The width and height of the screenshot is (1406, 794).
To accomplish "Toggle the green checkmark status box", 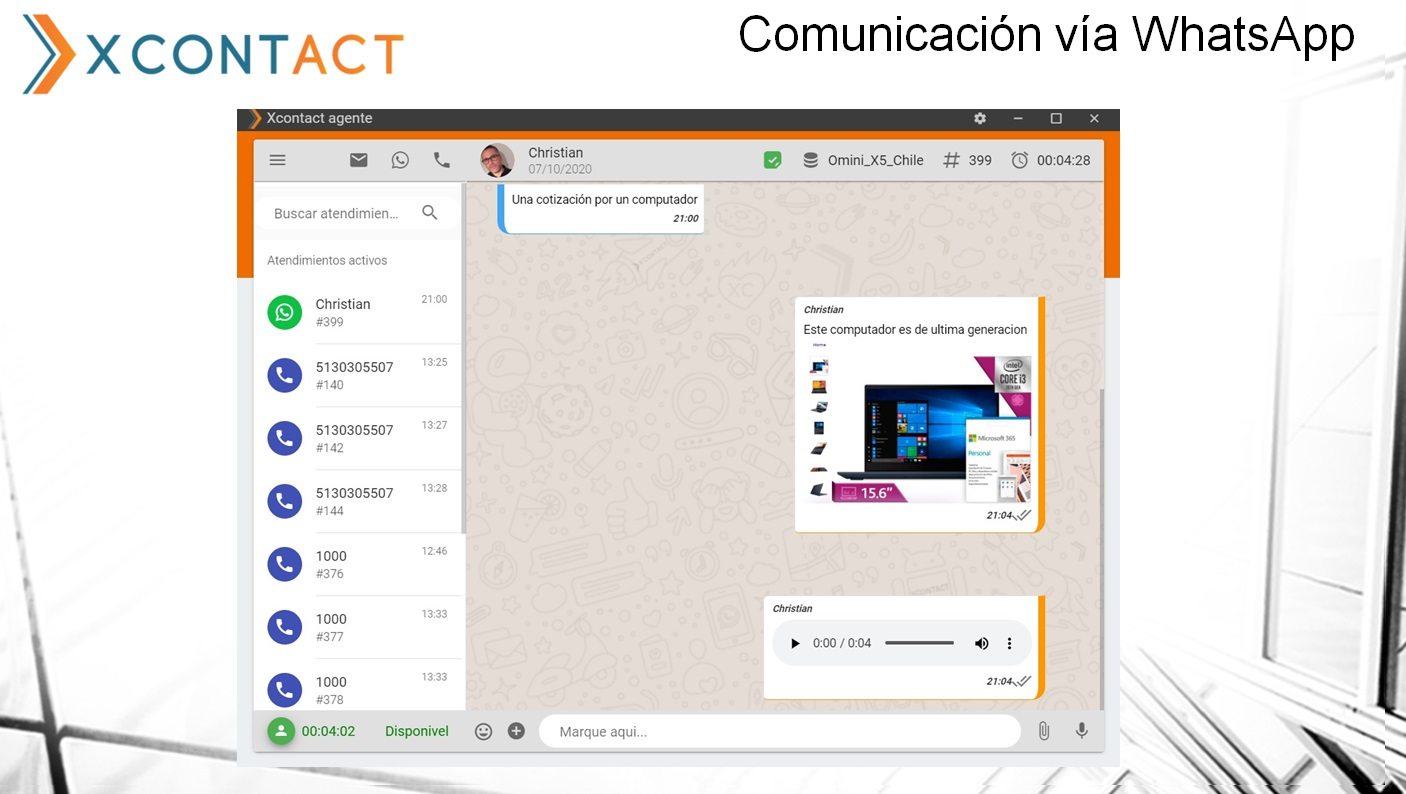I will click(x=772, y=160).
